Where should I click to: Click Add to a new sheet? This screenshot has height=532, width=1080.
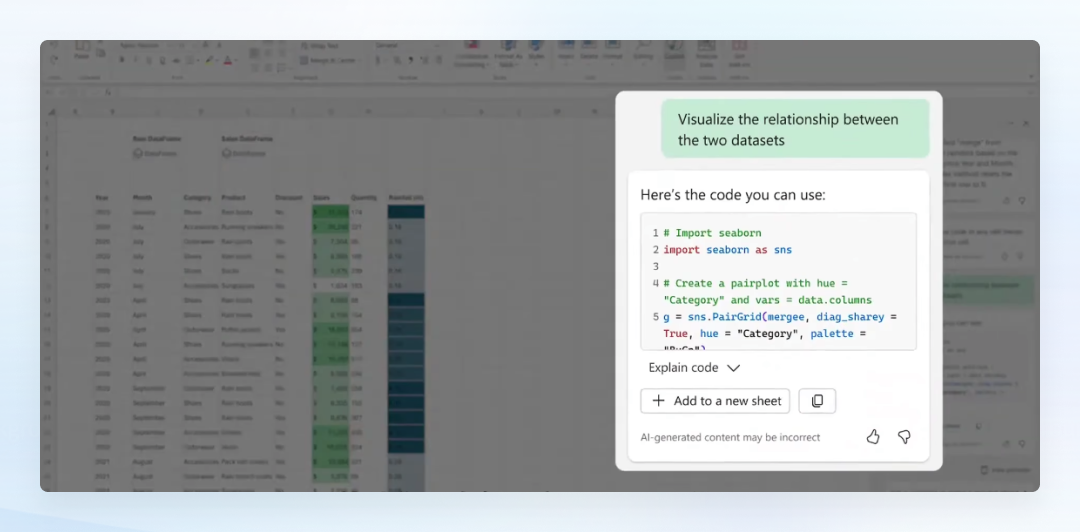point(715,401)
